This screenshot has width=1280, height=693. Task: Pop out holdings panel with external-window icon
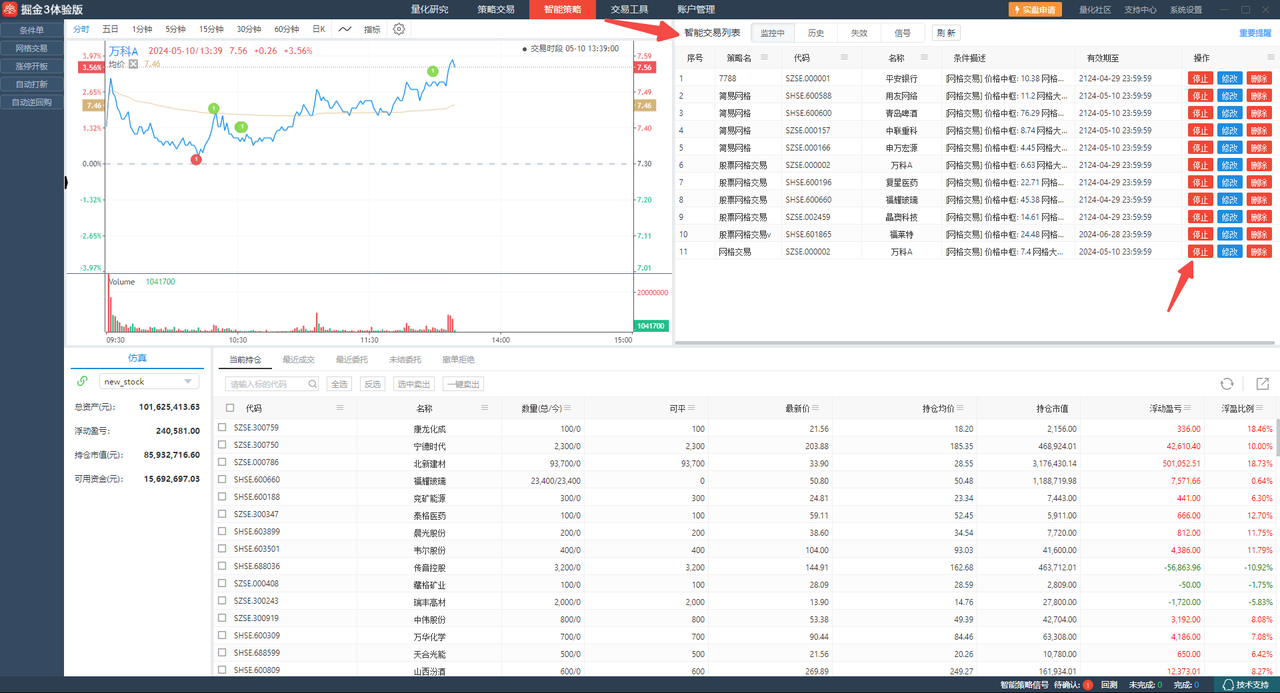pyautogui.click(x=1262, y=384)
